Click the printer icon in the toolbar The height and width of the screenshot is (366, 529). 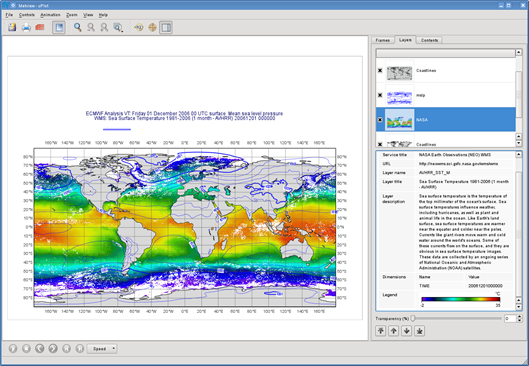pyautogui.click(x=26, y=27)
